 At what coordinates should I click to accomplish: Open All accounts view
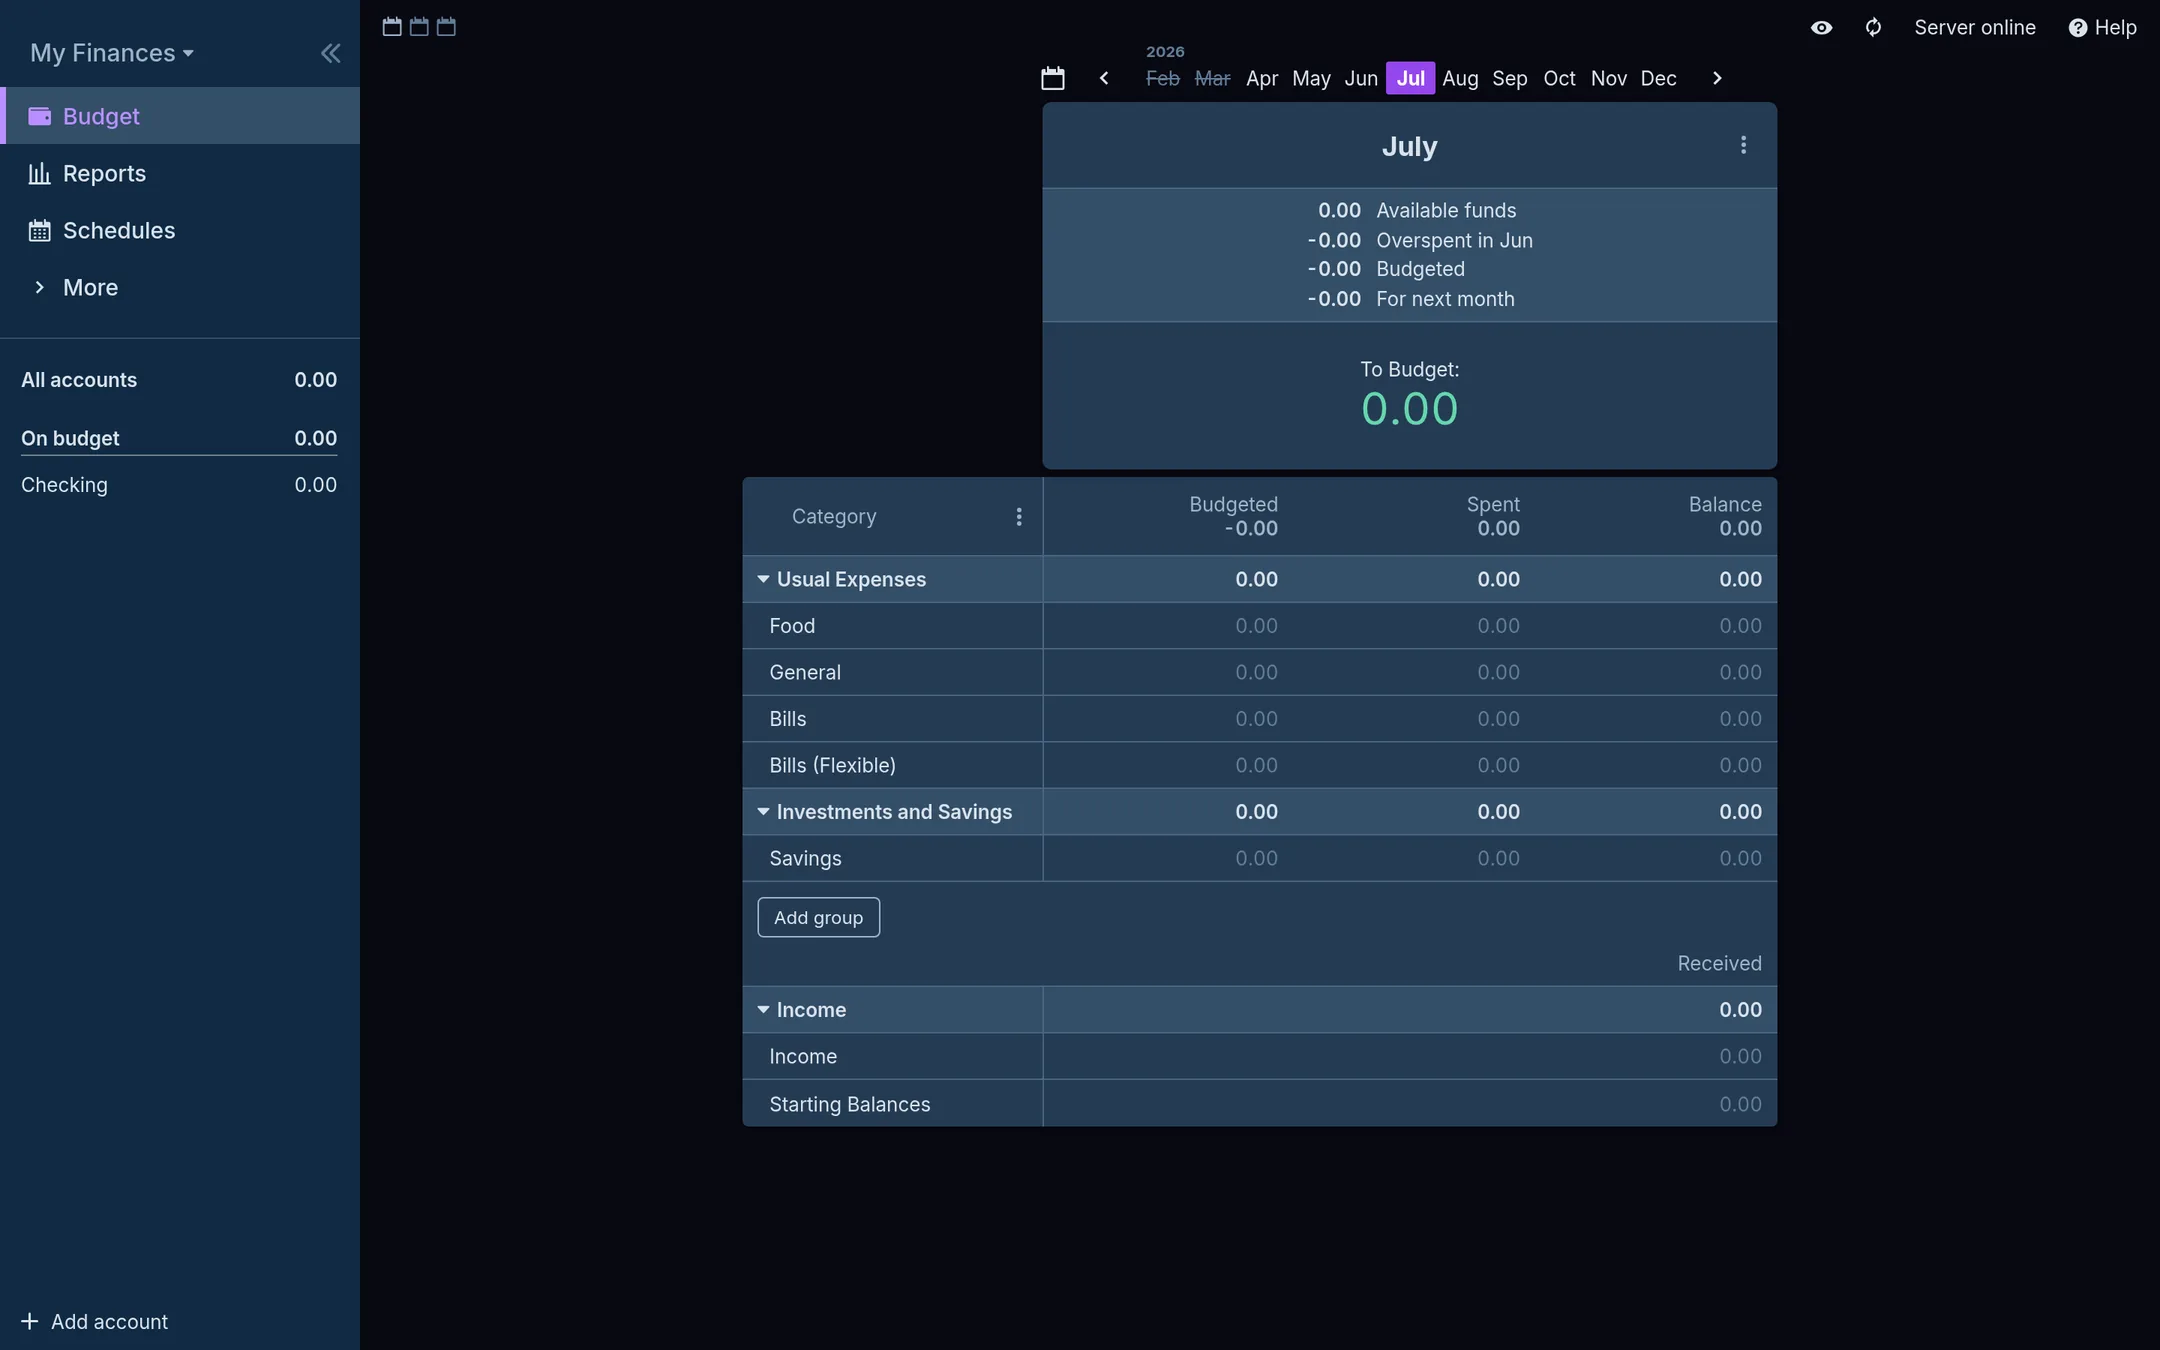tap(179, 380)
